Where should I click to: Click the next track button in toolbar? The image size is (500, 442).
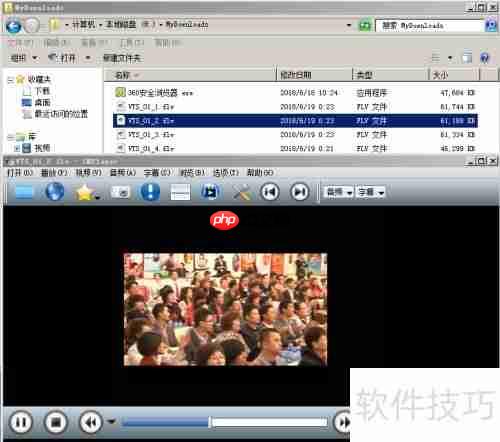(299, 192)
